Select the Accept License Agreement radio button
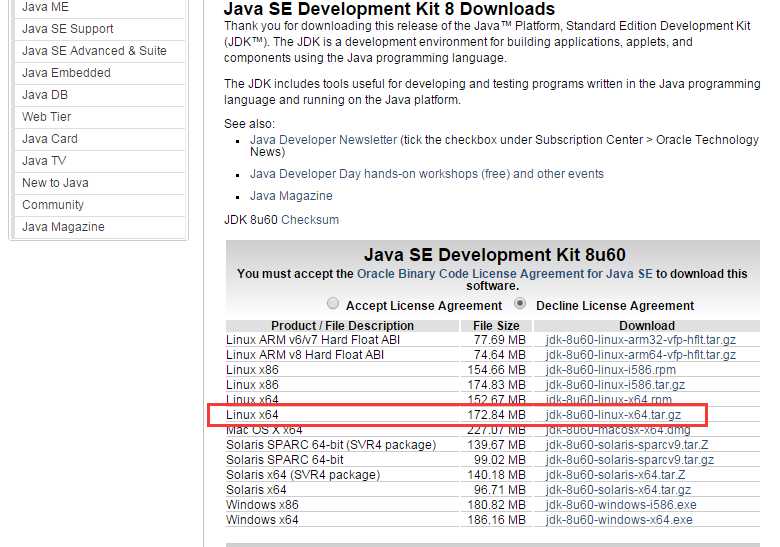This screenshot has width=780, height=547. (333, 303)
